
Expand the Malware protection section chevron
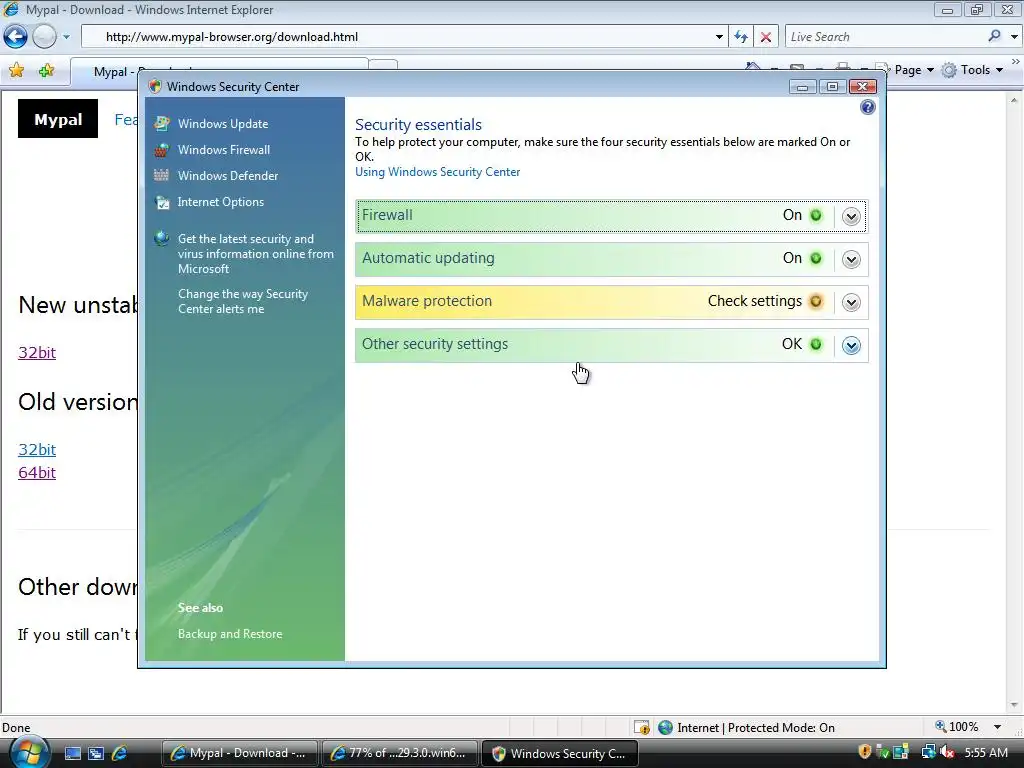(851, 302)
